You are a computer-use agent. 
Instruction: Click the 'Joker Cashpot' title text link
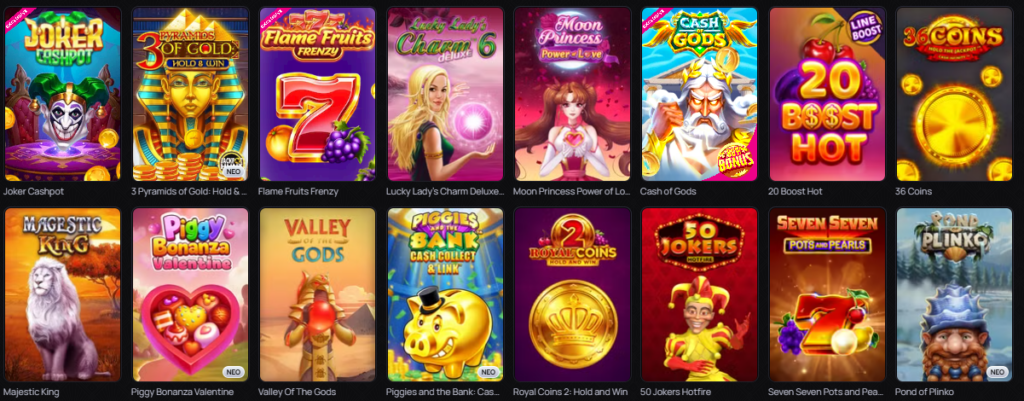pos(33,191)
